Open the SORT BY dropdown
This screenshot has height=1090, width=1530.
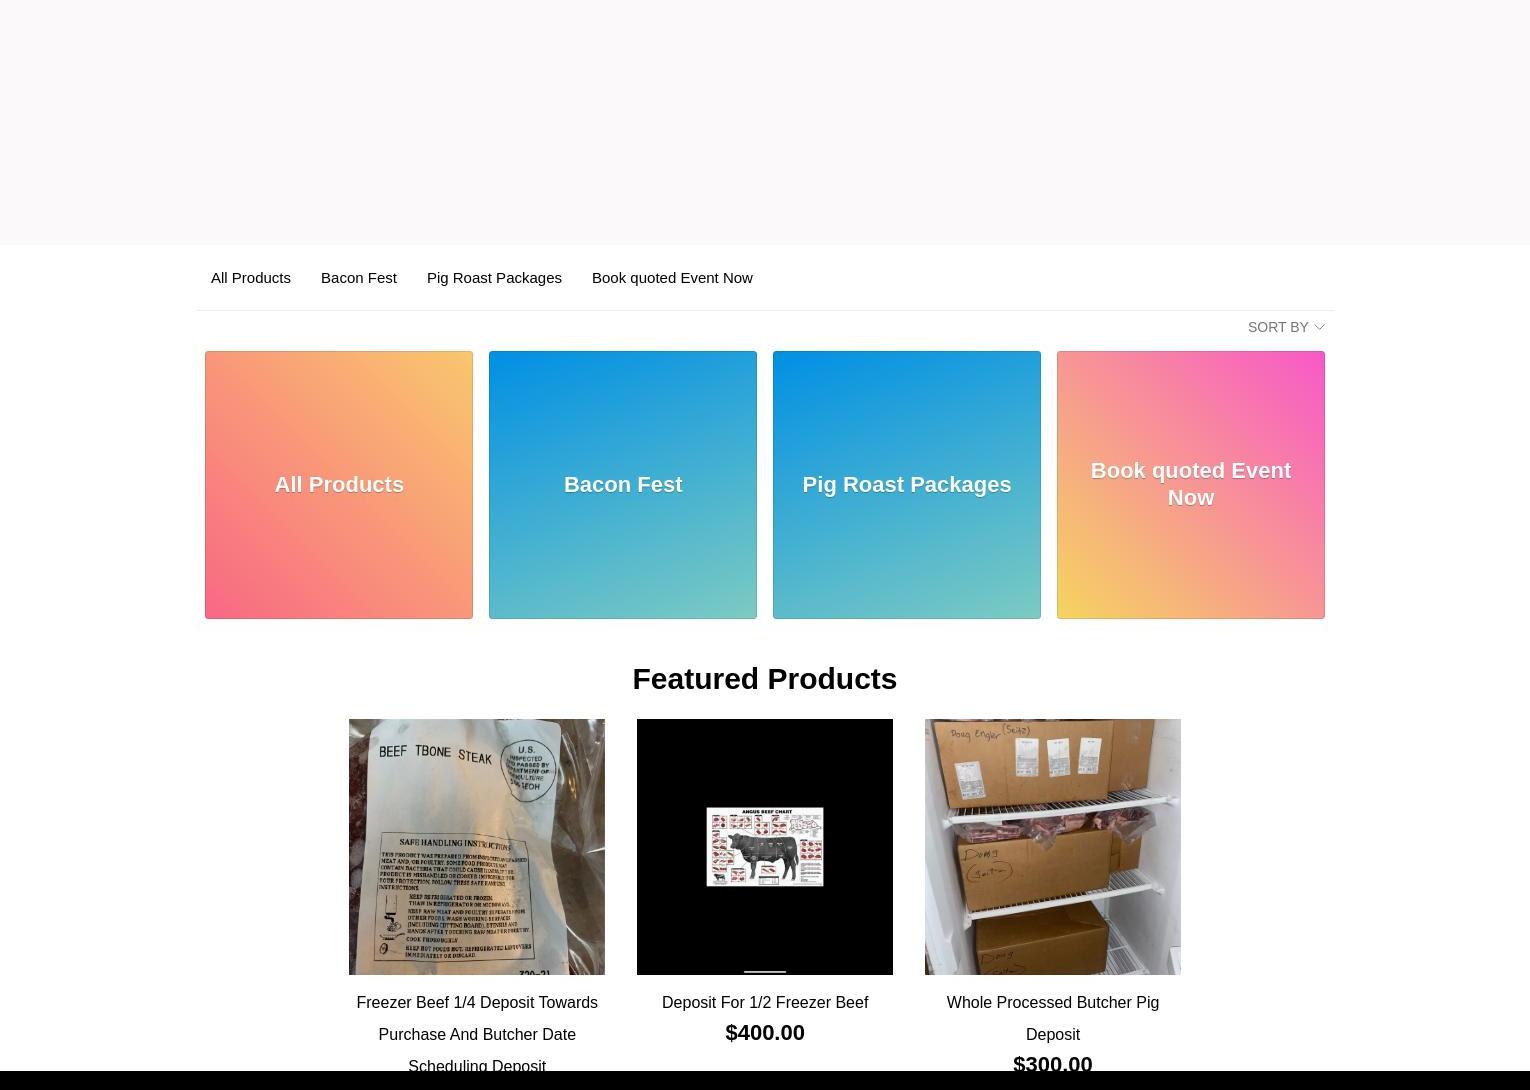click(1286, 327)
